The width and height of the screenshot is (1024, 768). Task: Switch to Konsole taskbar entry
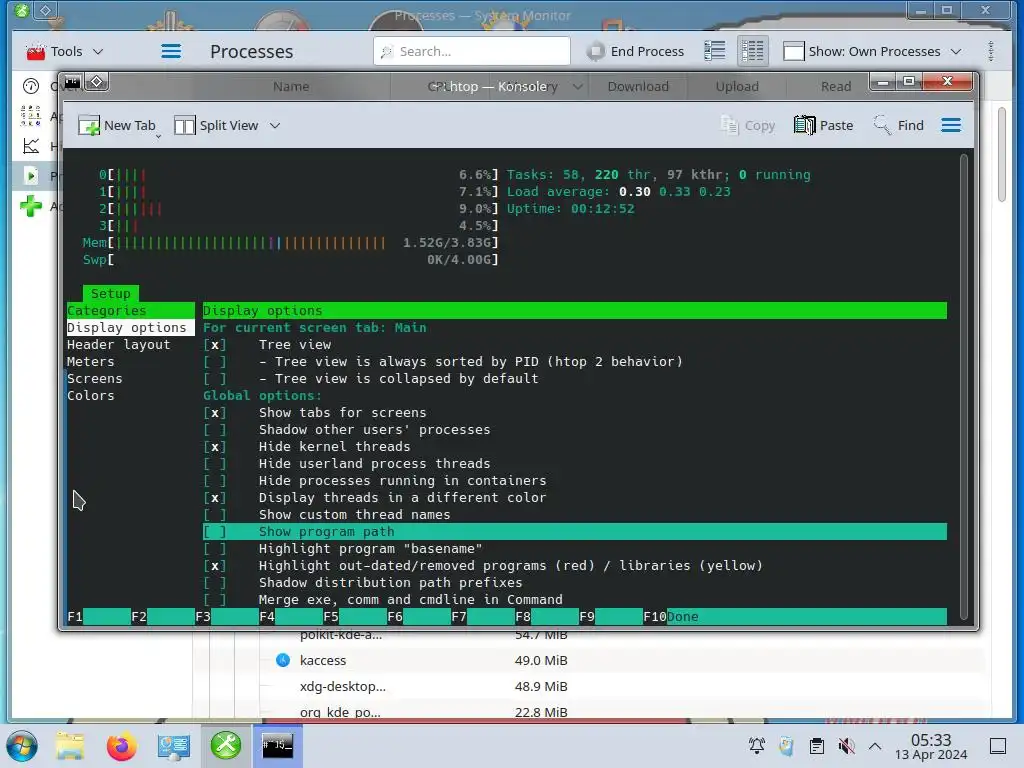pyautogui.click(x=278, y=746)
